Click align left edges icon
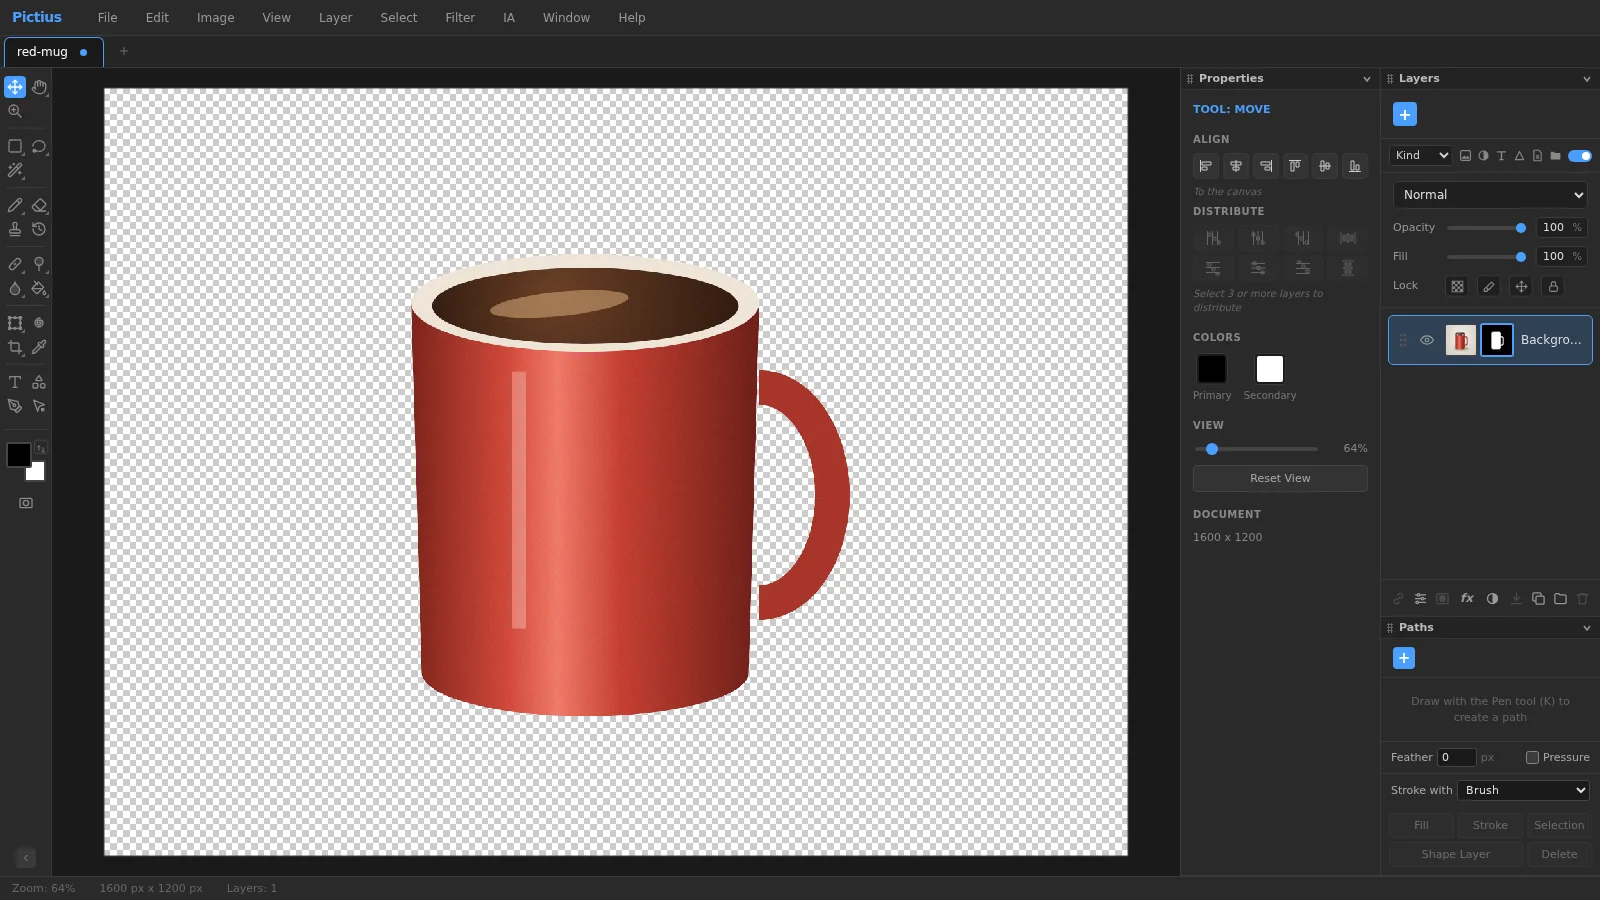The height and width of the screenshot is (900, 1600). (1206, 166)
